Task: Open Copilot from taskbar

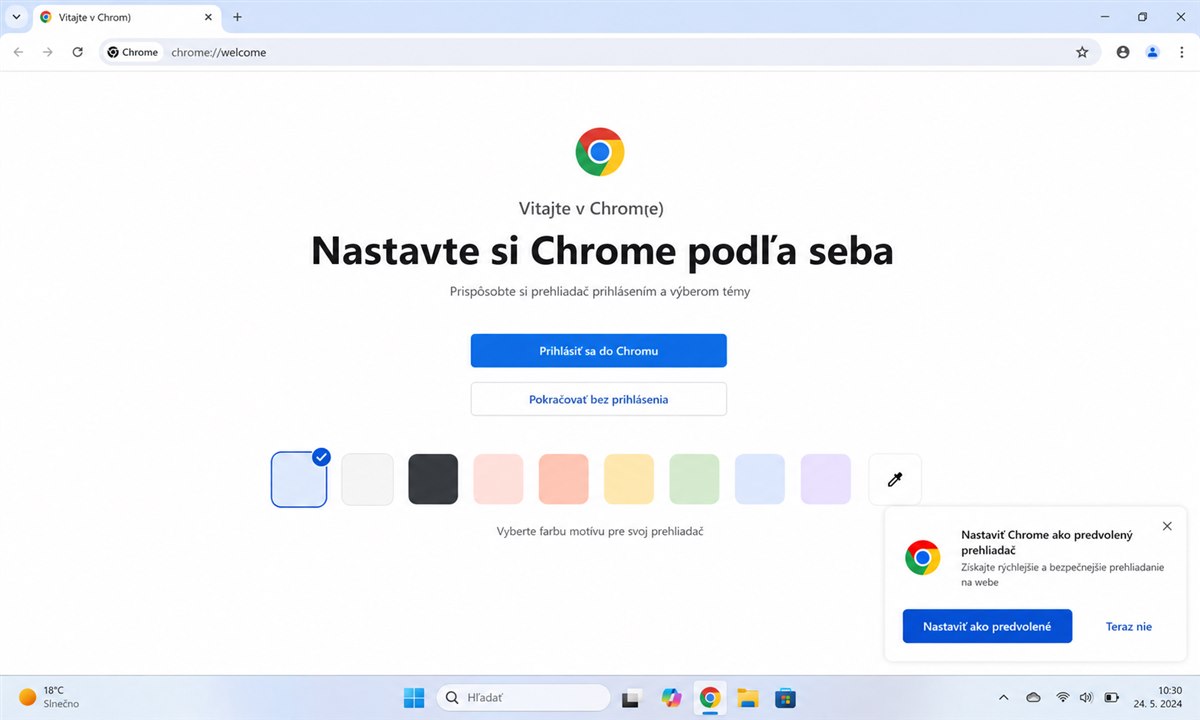Action: 671,698
